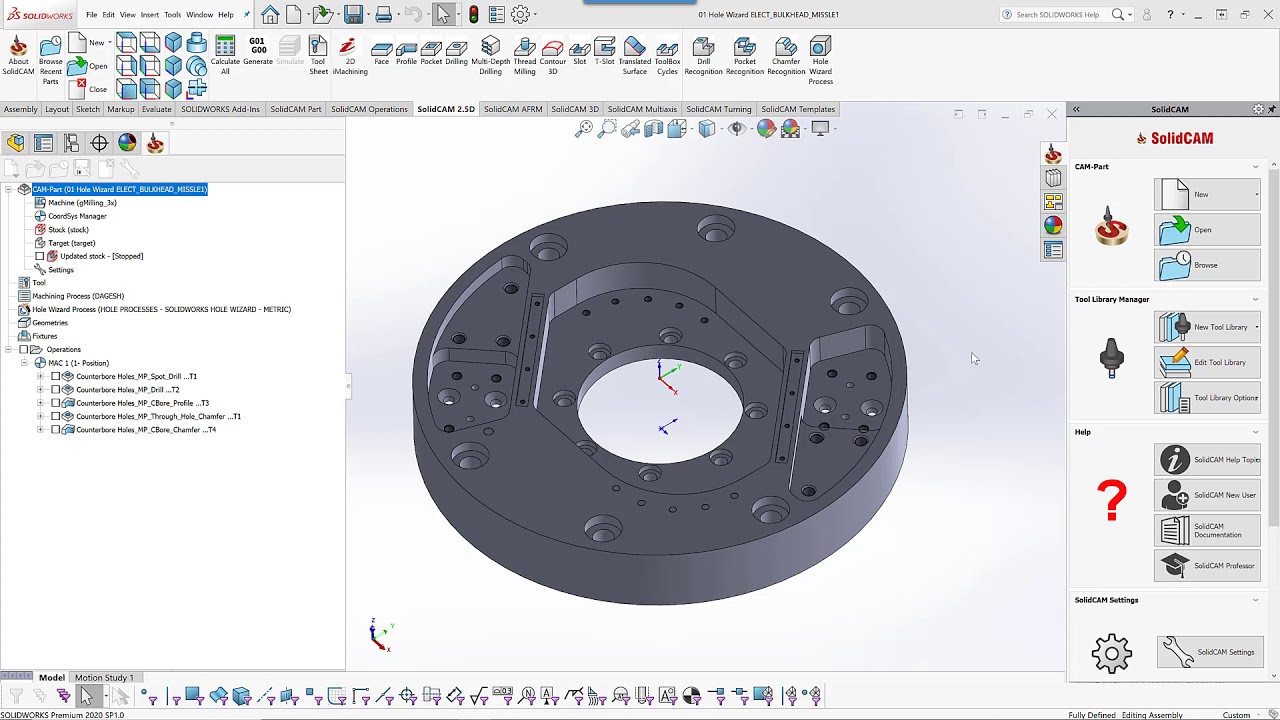Click Edit Tool Library button
Screen dimensions: 1280x720
(x=1208, y=362)
